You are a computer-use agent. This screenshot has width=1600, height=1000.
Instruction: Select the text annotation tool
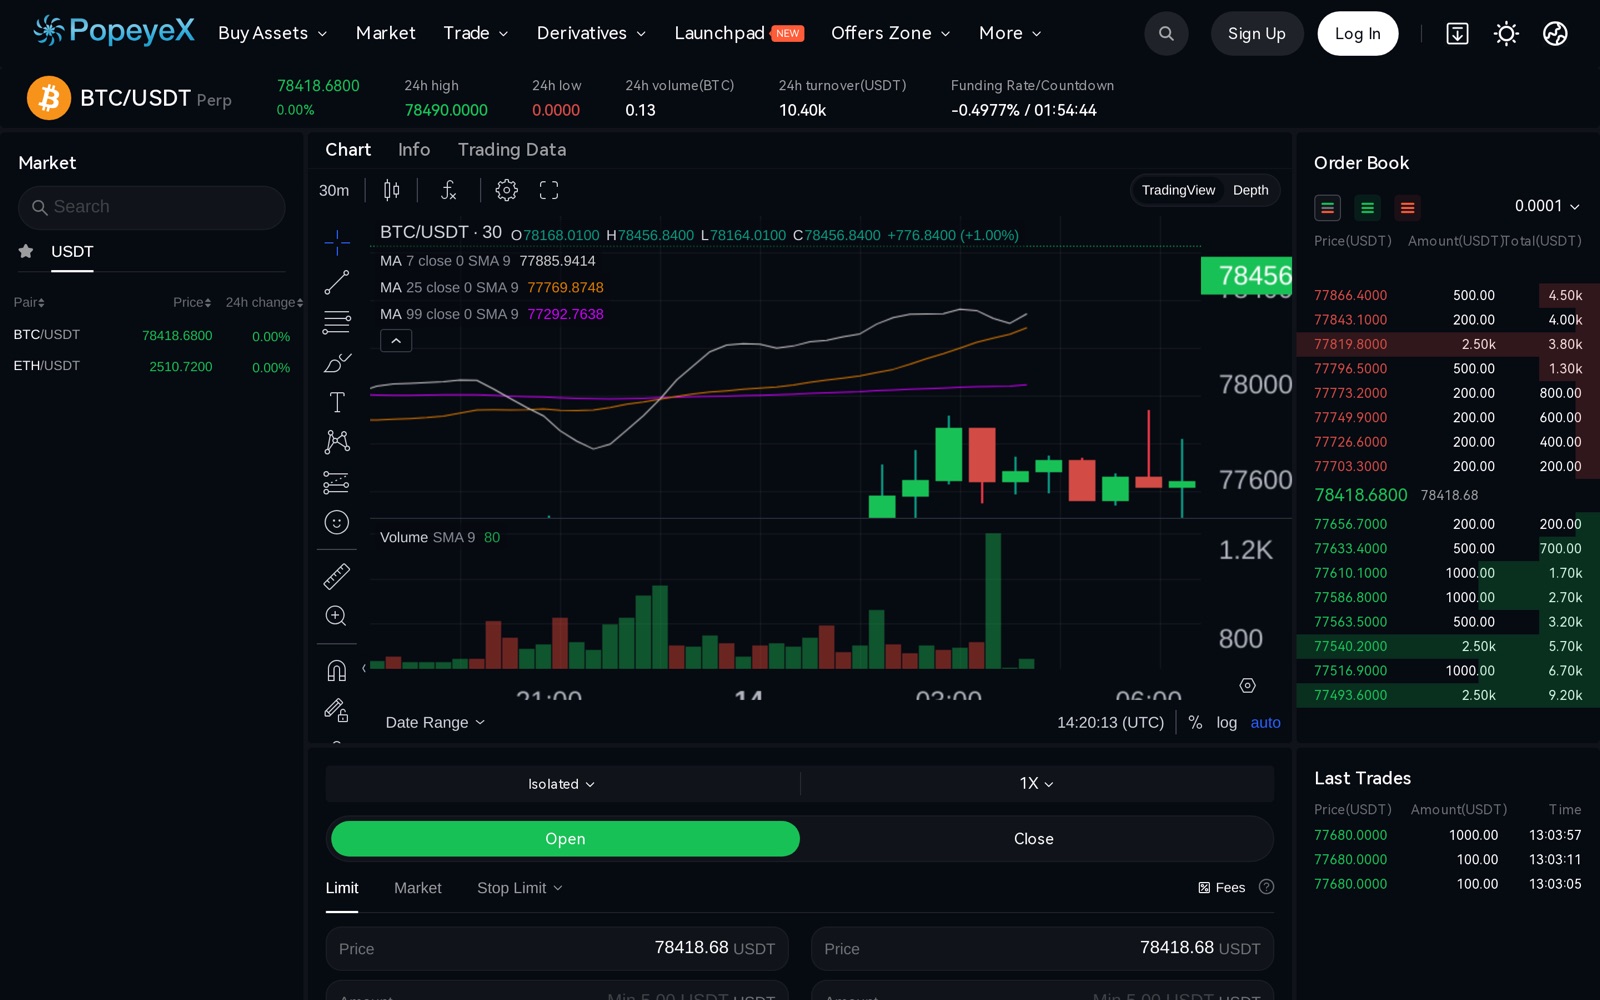click(337, 402)
